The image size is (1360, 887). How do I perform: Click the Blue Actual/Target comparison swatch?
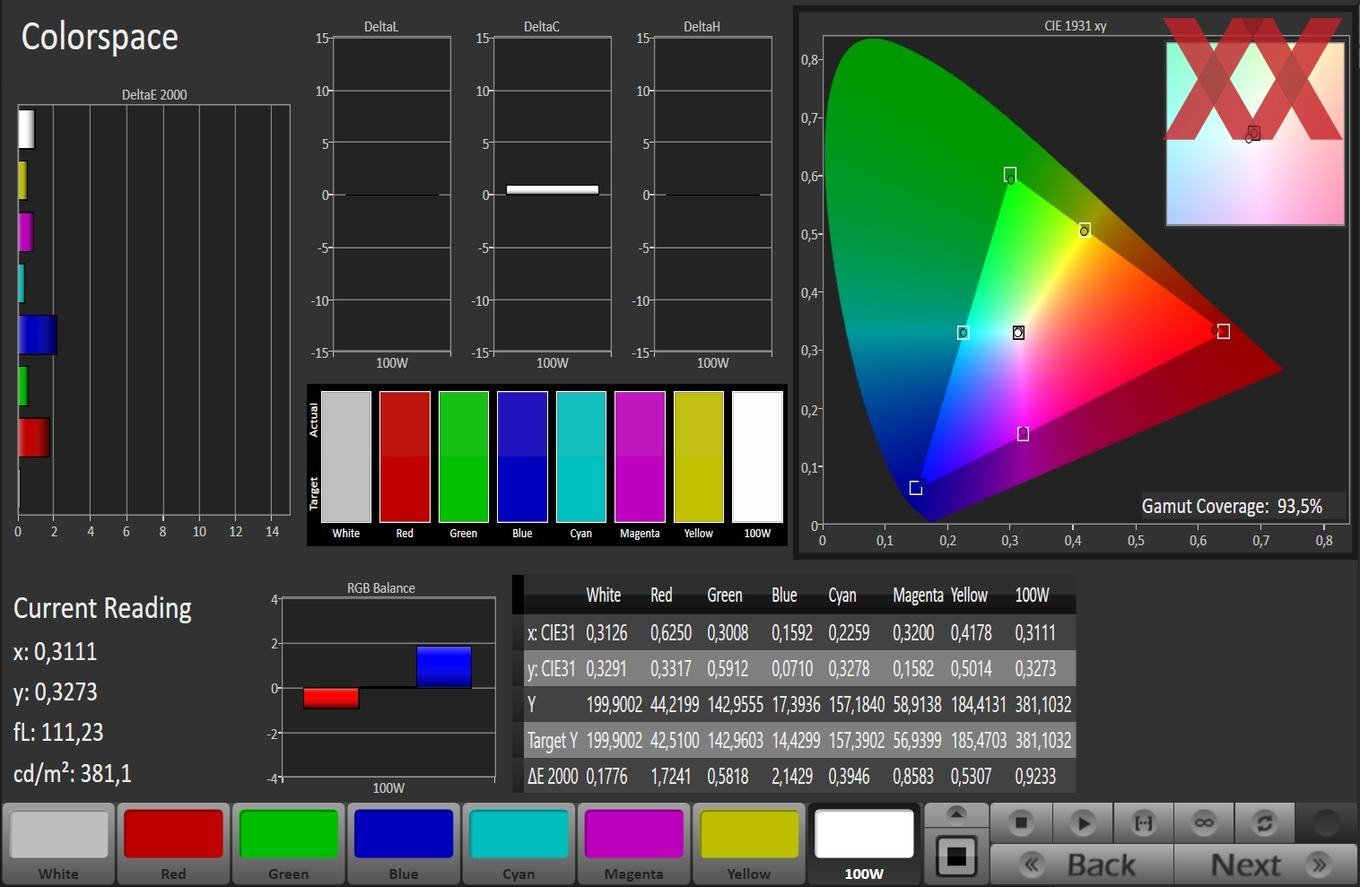[x=522, y=457]
